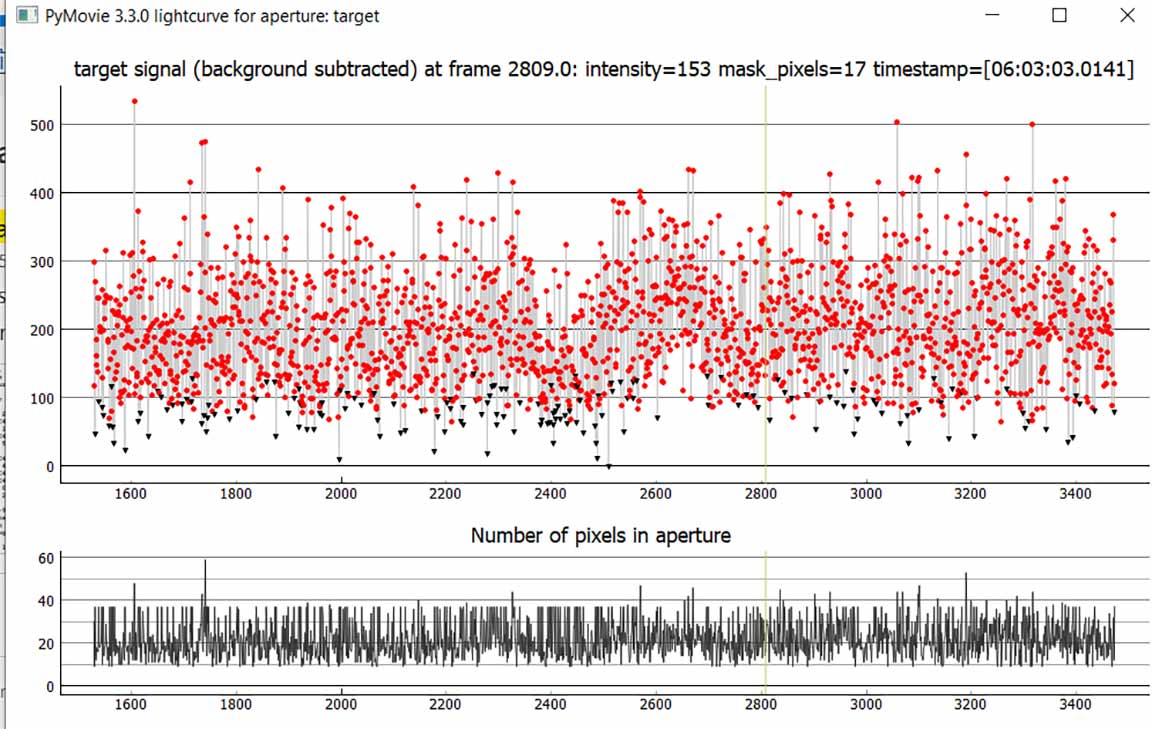
Task: Click the 2400 label on the lightcurve x-axis
Action: tap(550, 493)
